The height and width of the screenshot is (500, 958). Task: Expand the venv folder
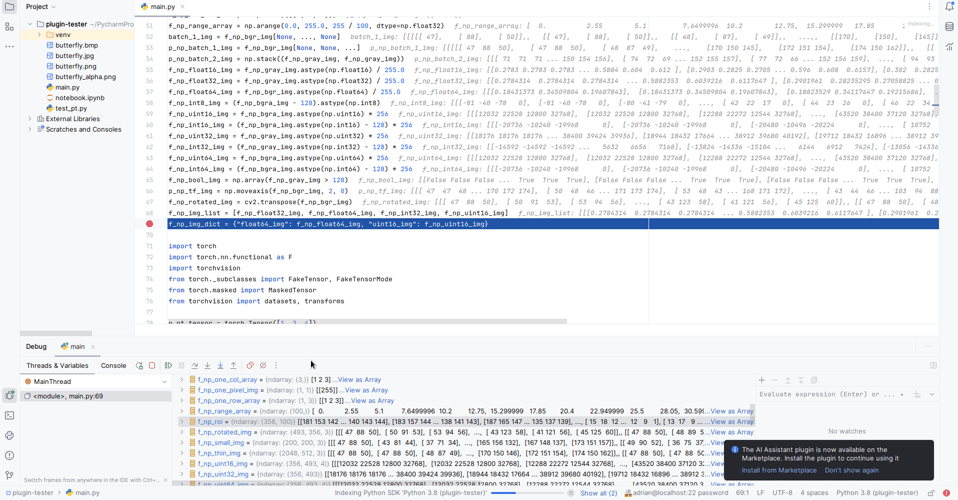(x=40, y=35)
